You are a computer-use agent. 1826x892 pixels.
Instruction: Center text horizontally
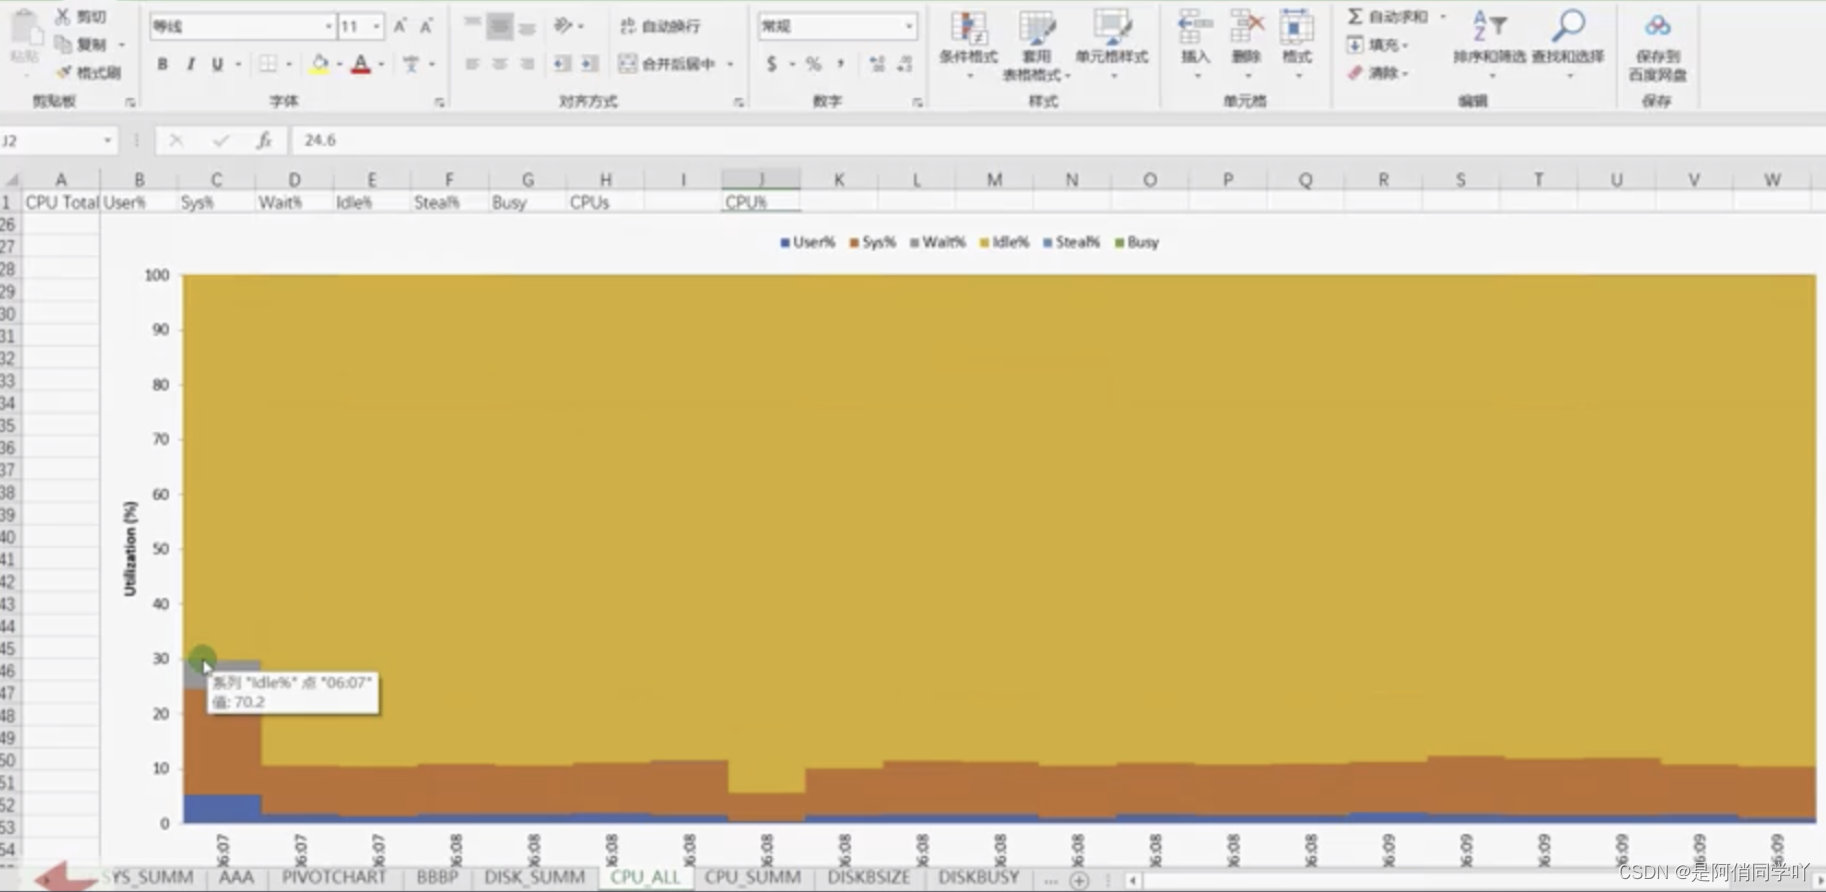pyautogui.click(x=499, y=64)
